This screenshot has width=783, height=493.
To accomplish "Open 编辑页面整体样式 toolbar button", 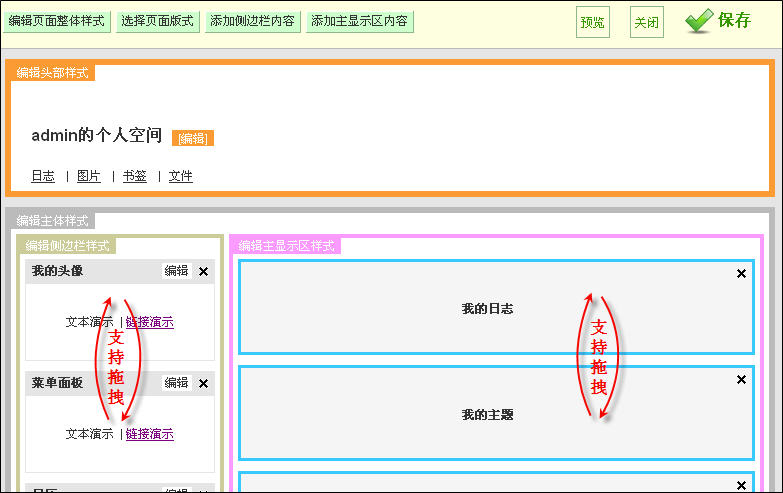I will [x=56, y=21].
